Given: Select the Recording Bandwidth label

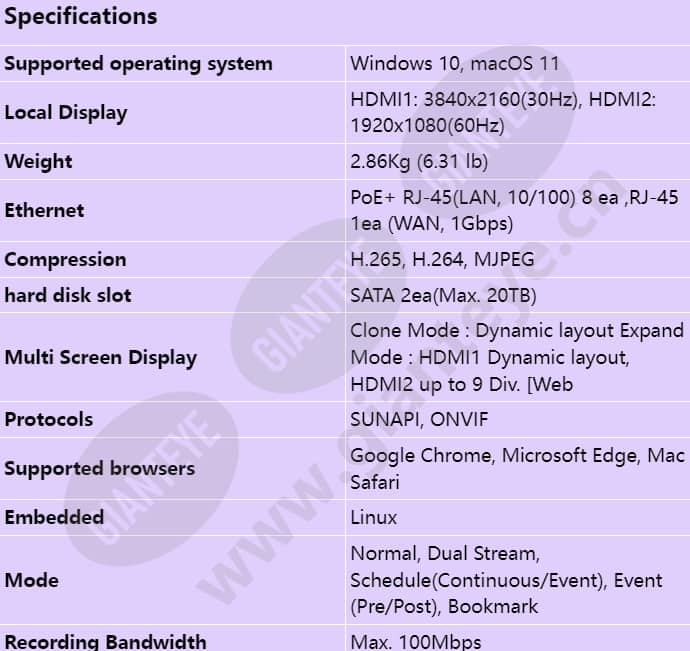Looking at the screenshot, I should 105,642.
